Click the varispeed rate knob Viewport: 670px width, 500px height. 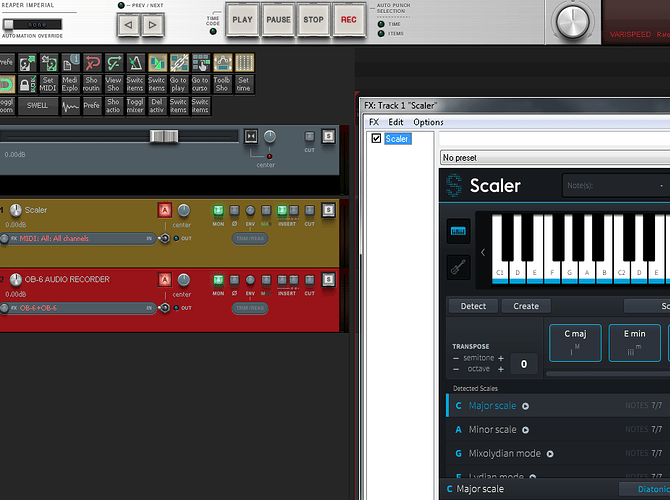click(573, 21)
